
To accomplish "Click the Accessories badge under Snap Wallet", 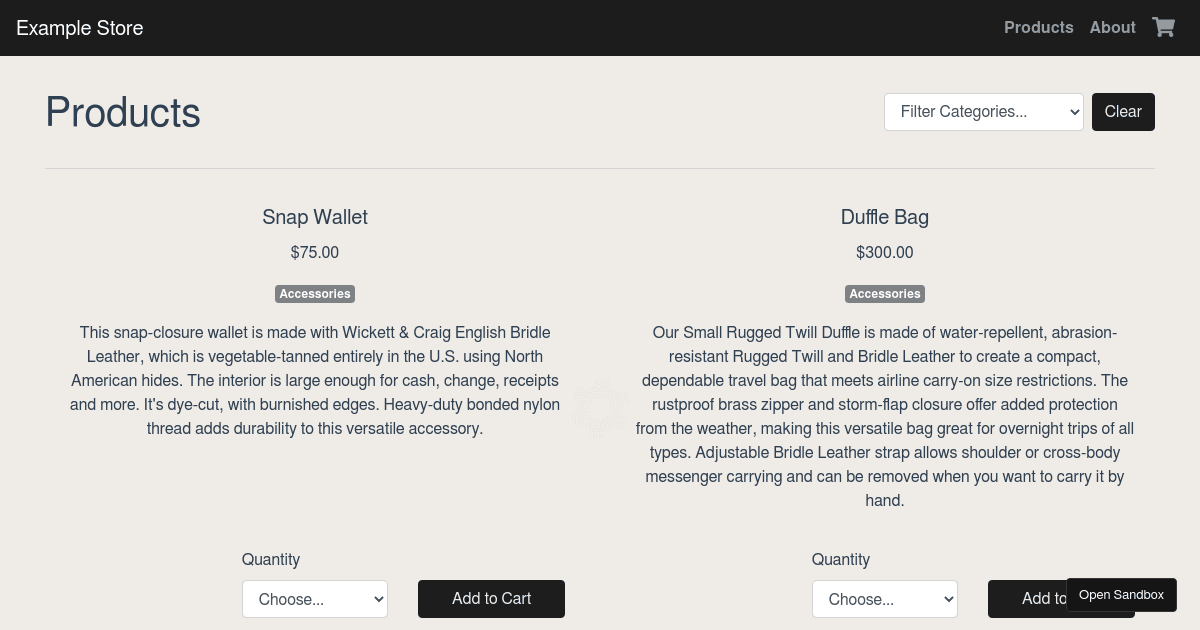I will [x=315, y=294].
